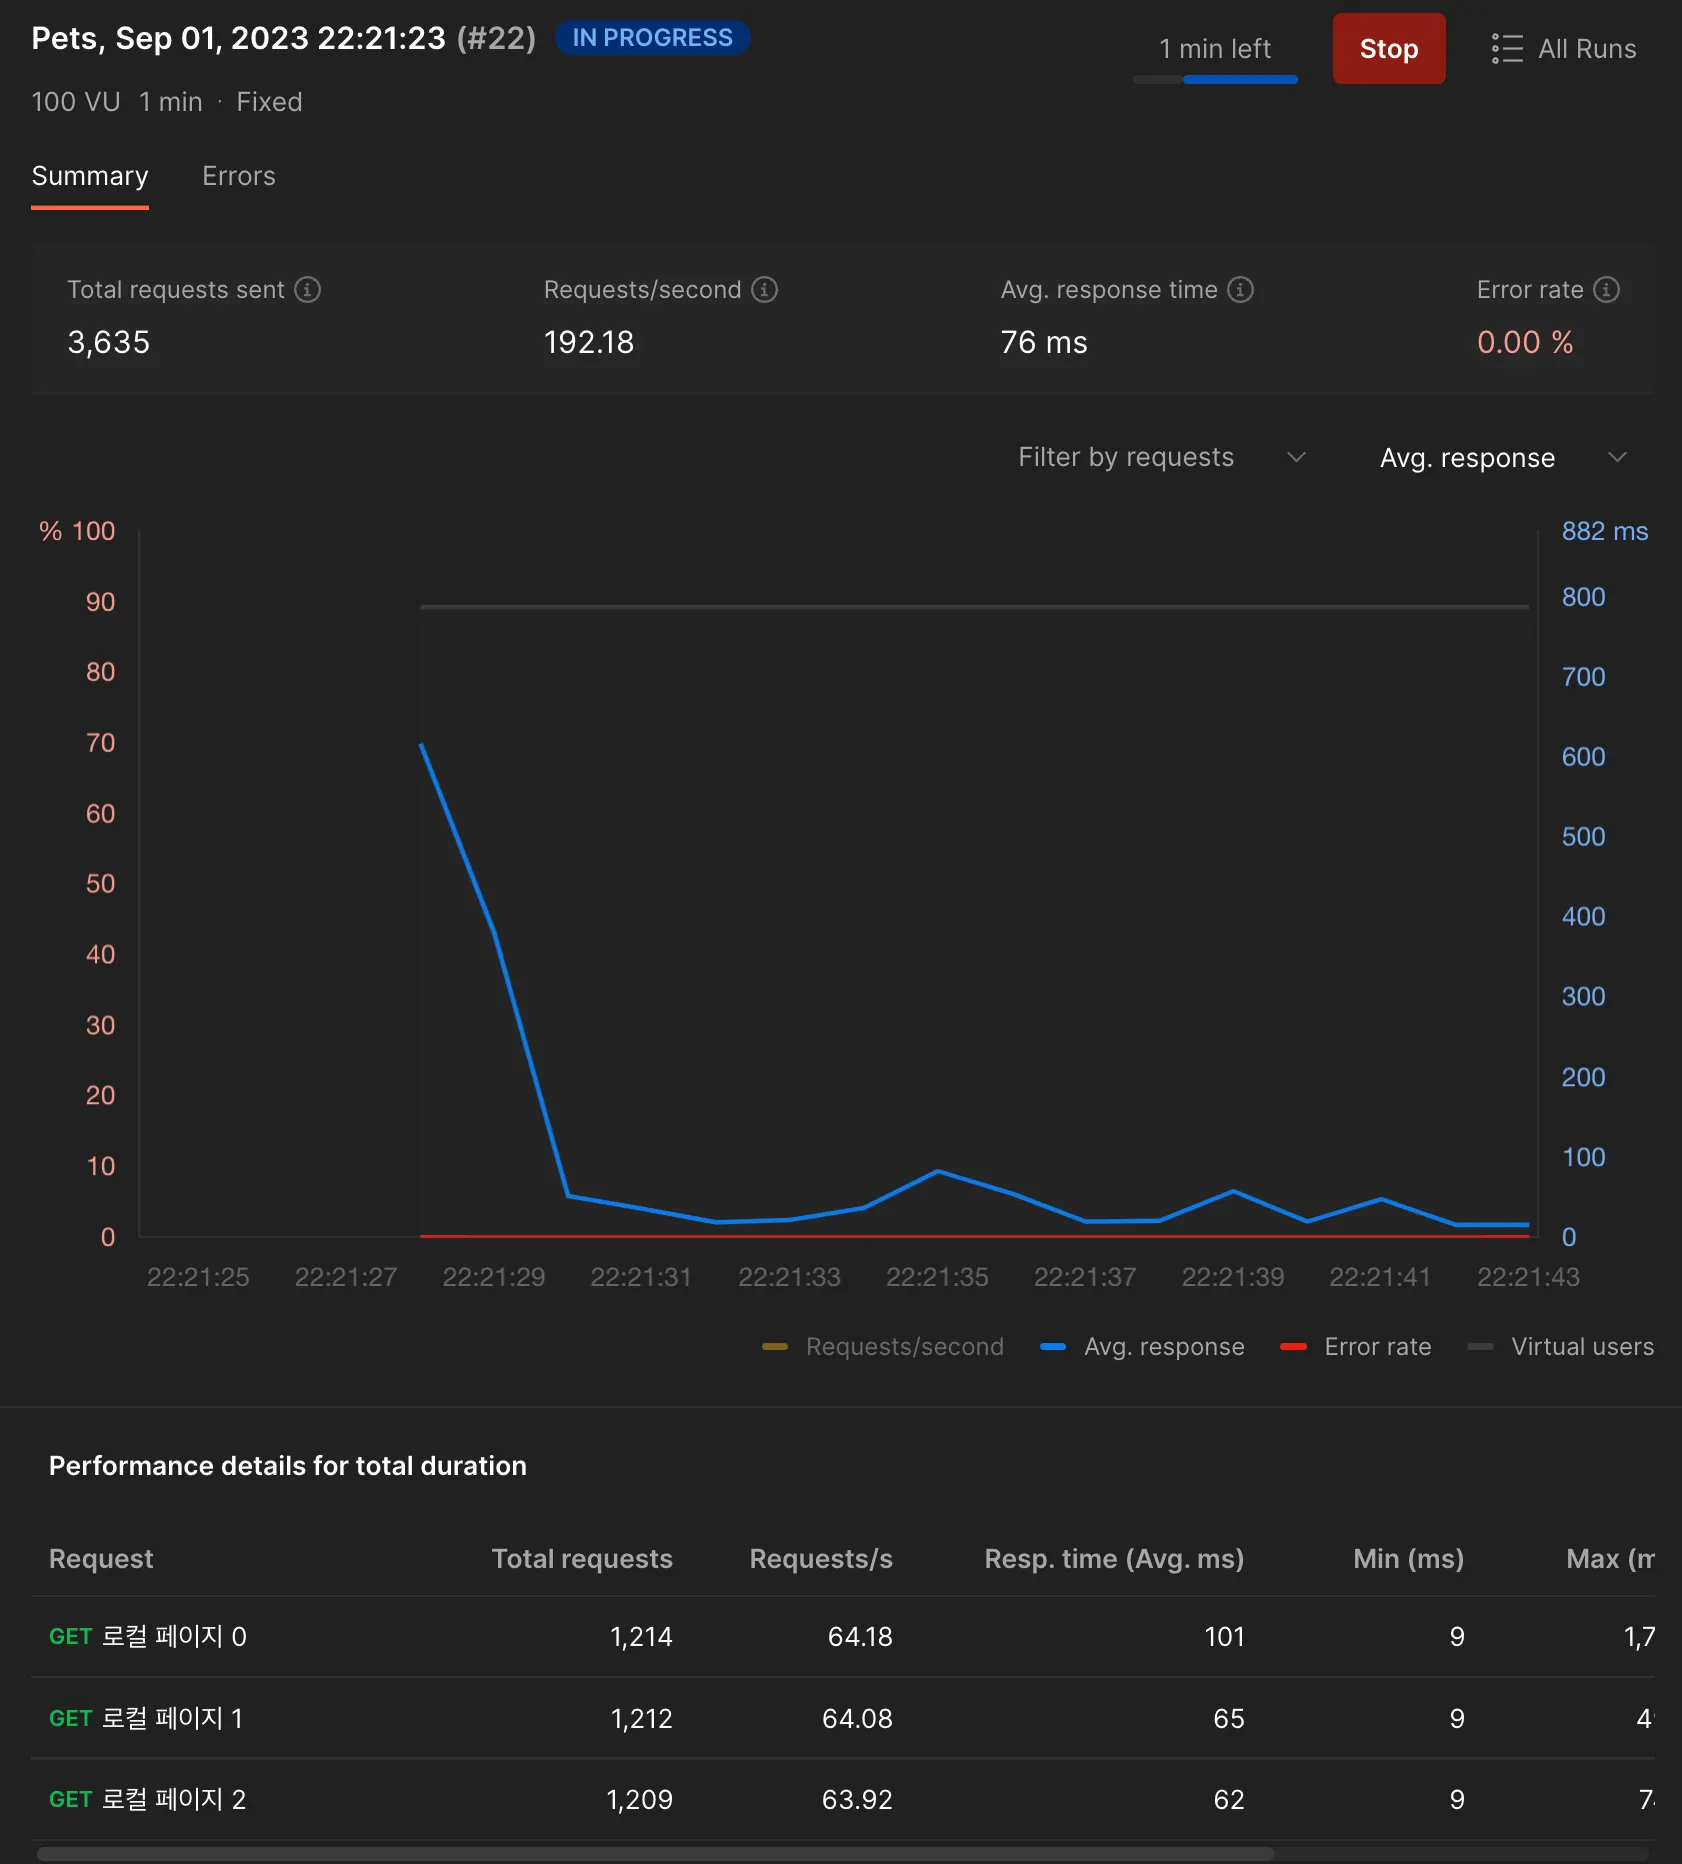Toggle Virtual users series in chart legend
The width and height of the screenshot is (1682, 1864).
point(1561,1347)
